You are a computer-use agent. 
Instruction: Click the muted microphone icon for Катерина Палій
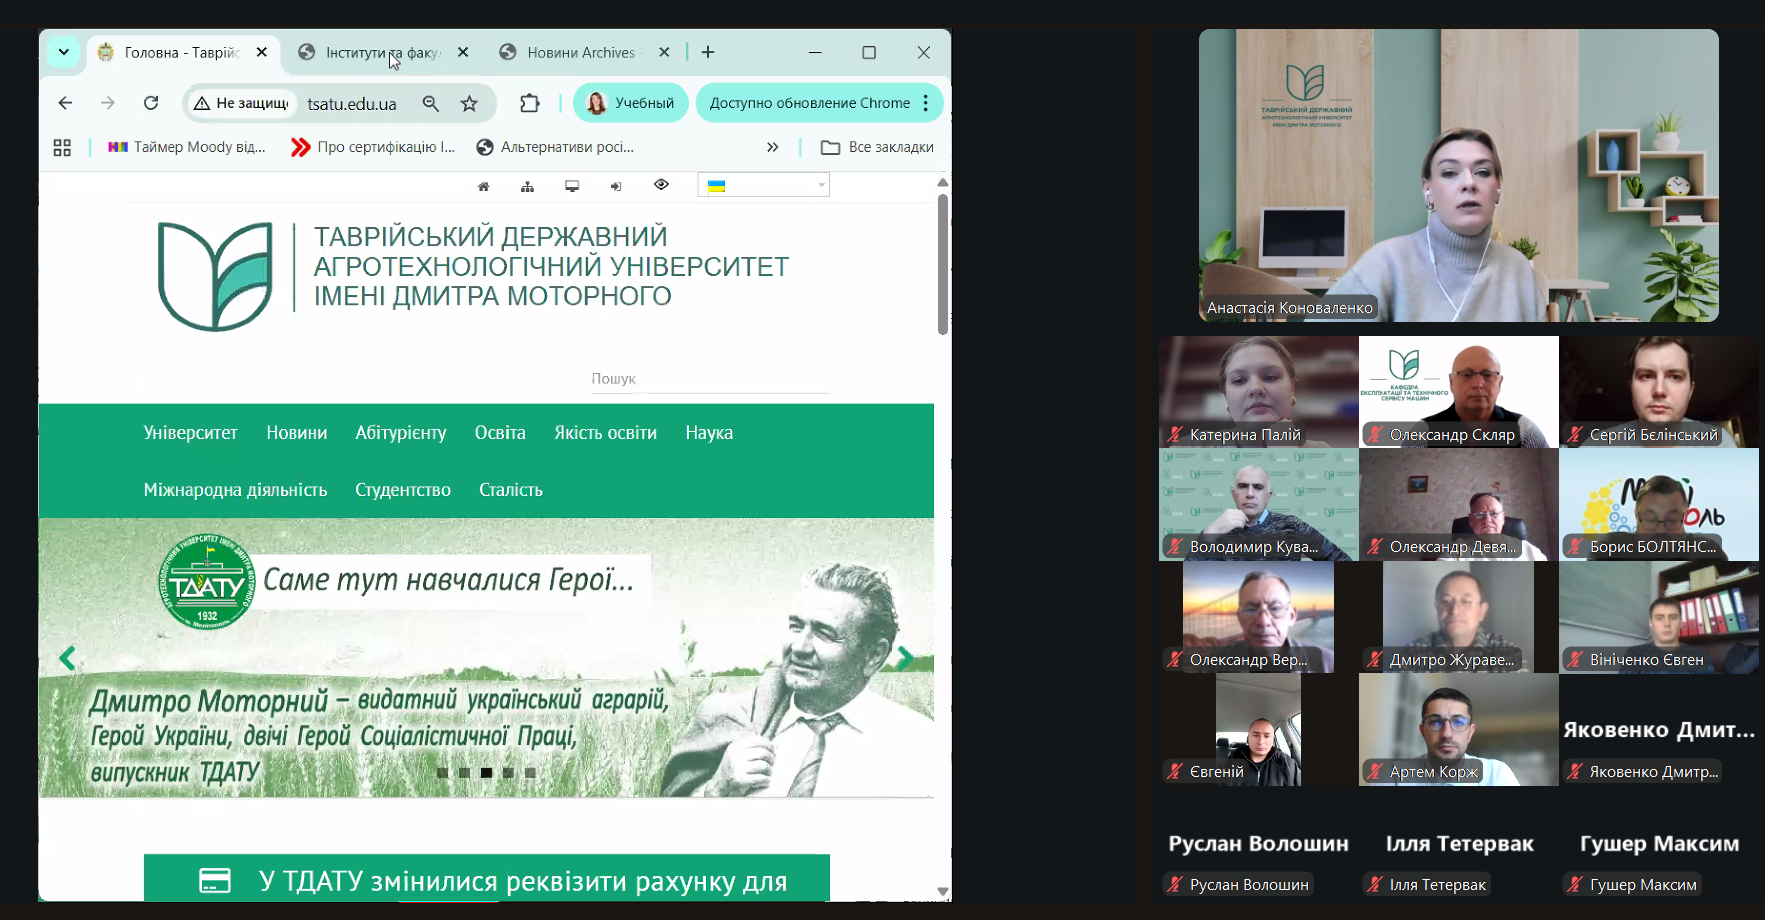tap(1175, 435)
